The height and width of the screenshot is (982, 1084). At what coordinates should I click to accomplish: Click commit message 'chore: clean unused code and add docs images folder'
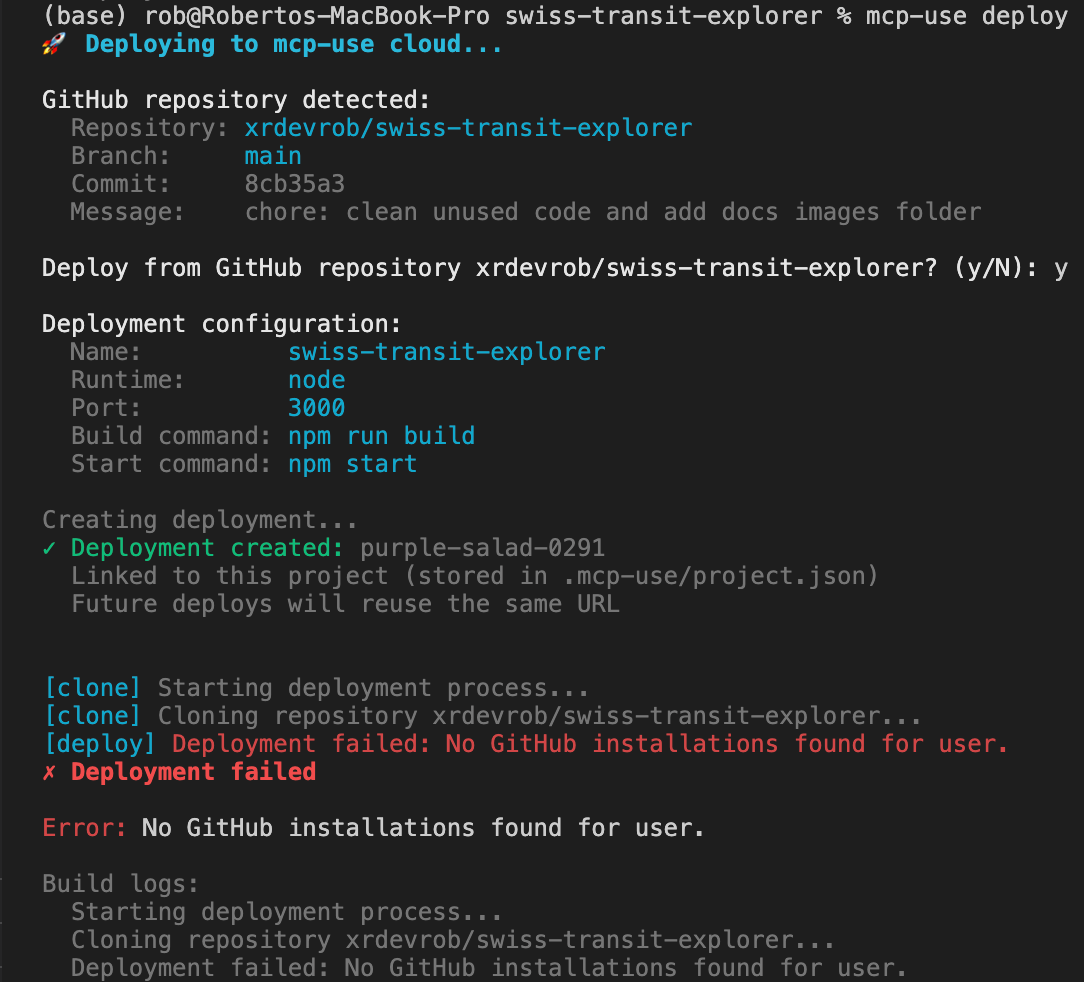(613, 212)
